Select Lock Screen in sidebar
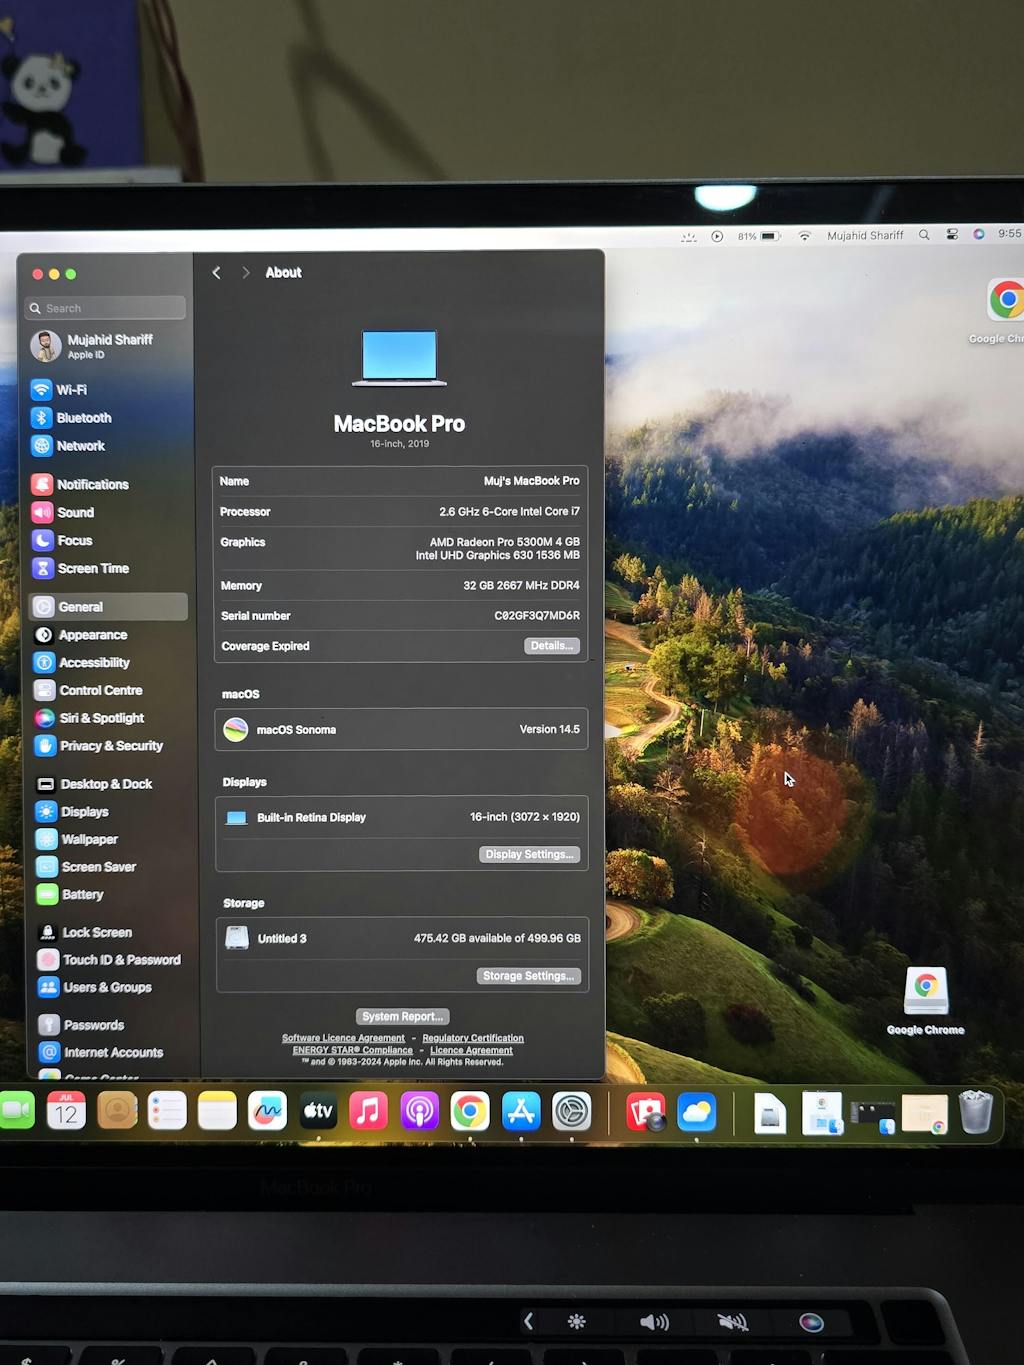This screenshot has width=1024, height=1365. tap(96, 932)
